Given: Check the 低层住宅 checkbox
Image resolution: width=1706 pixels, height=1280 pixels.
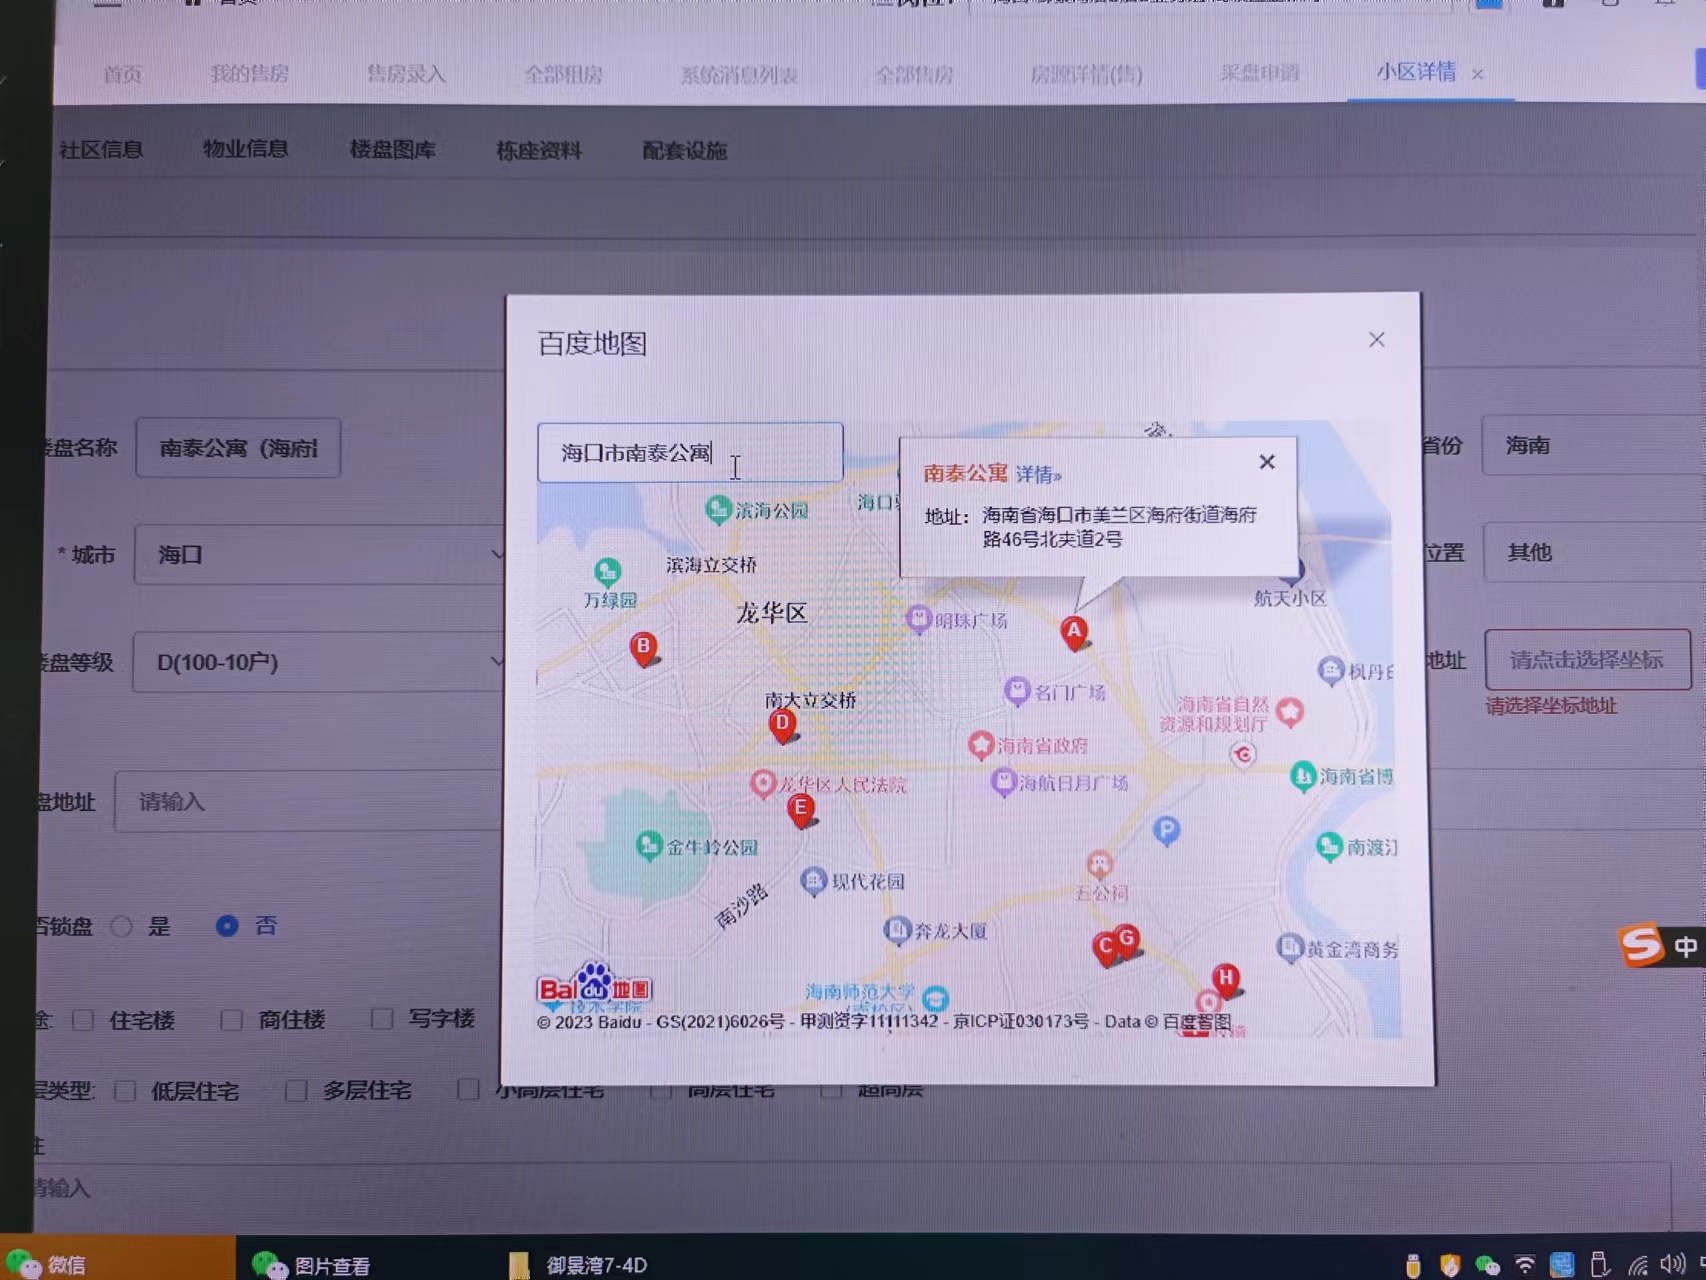Looking at the screenshot, I should coord(125,1091).
